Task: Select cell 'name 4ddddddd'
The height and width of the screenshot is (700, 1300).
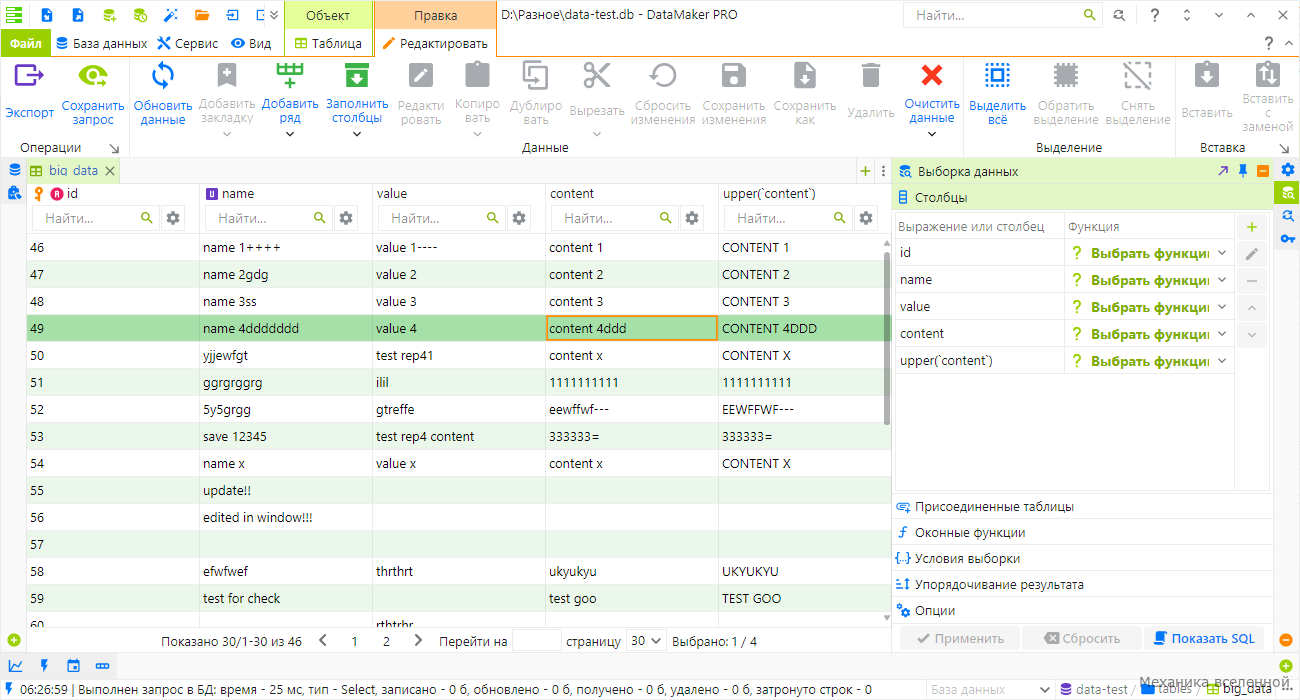Action: pyautogui.click(x=286, y=328)
